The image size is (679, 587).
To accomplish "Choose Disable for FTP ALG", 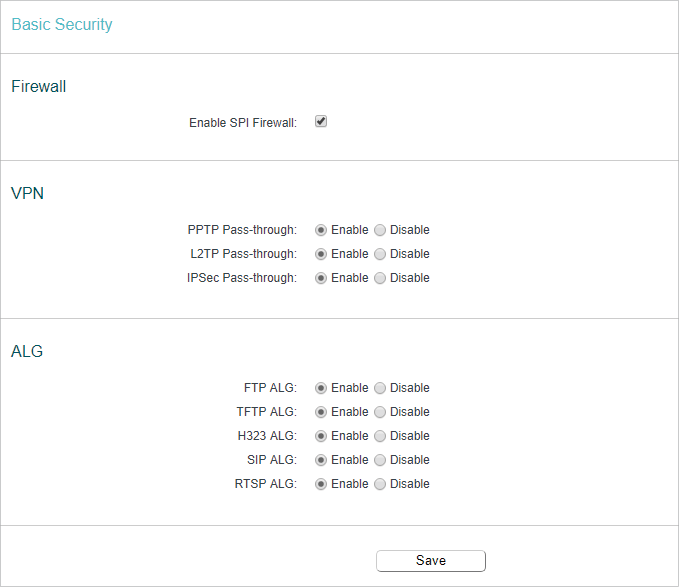I will click(380, 388).
